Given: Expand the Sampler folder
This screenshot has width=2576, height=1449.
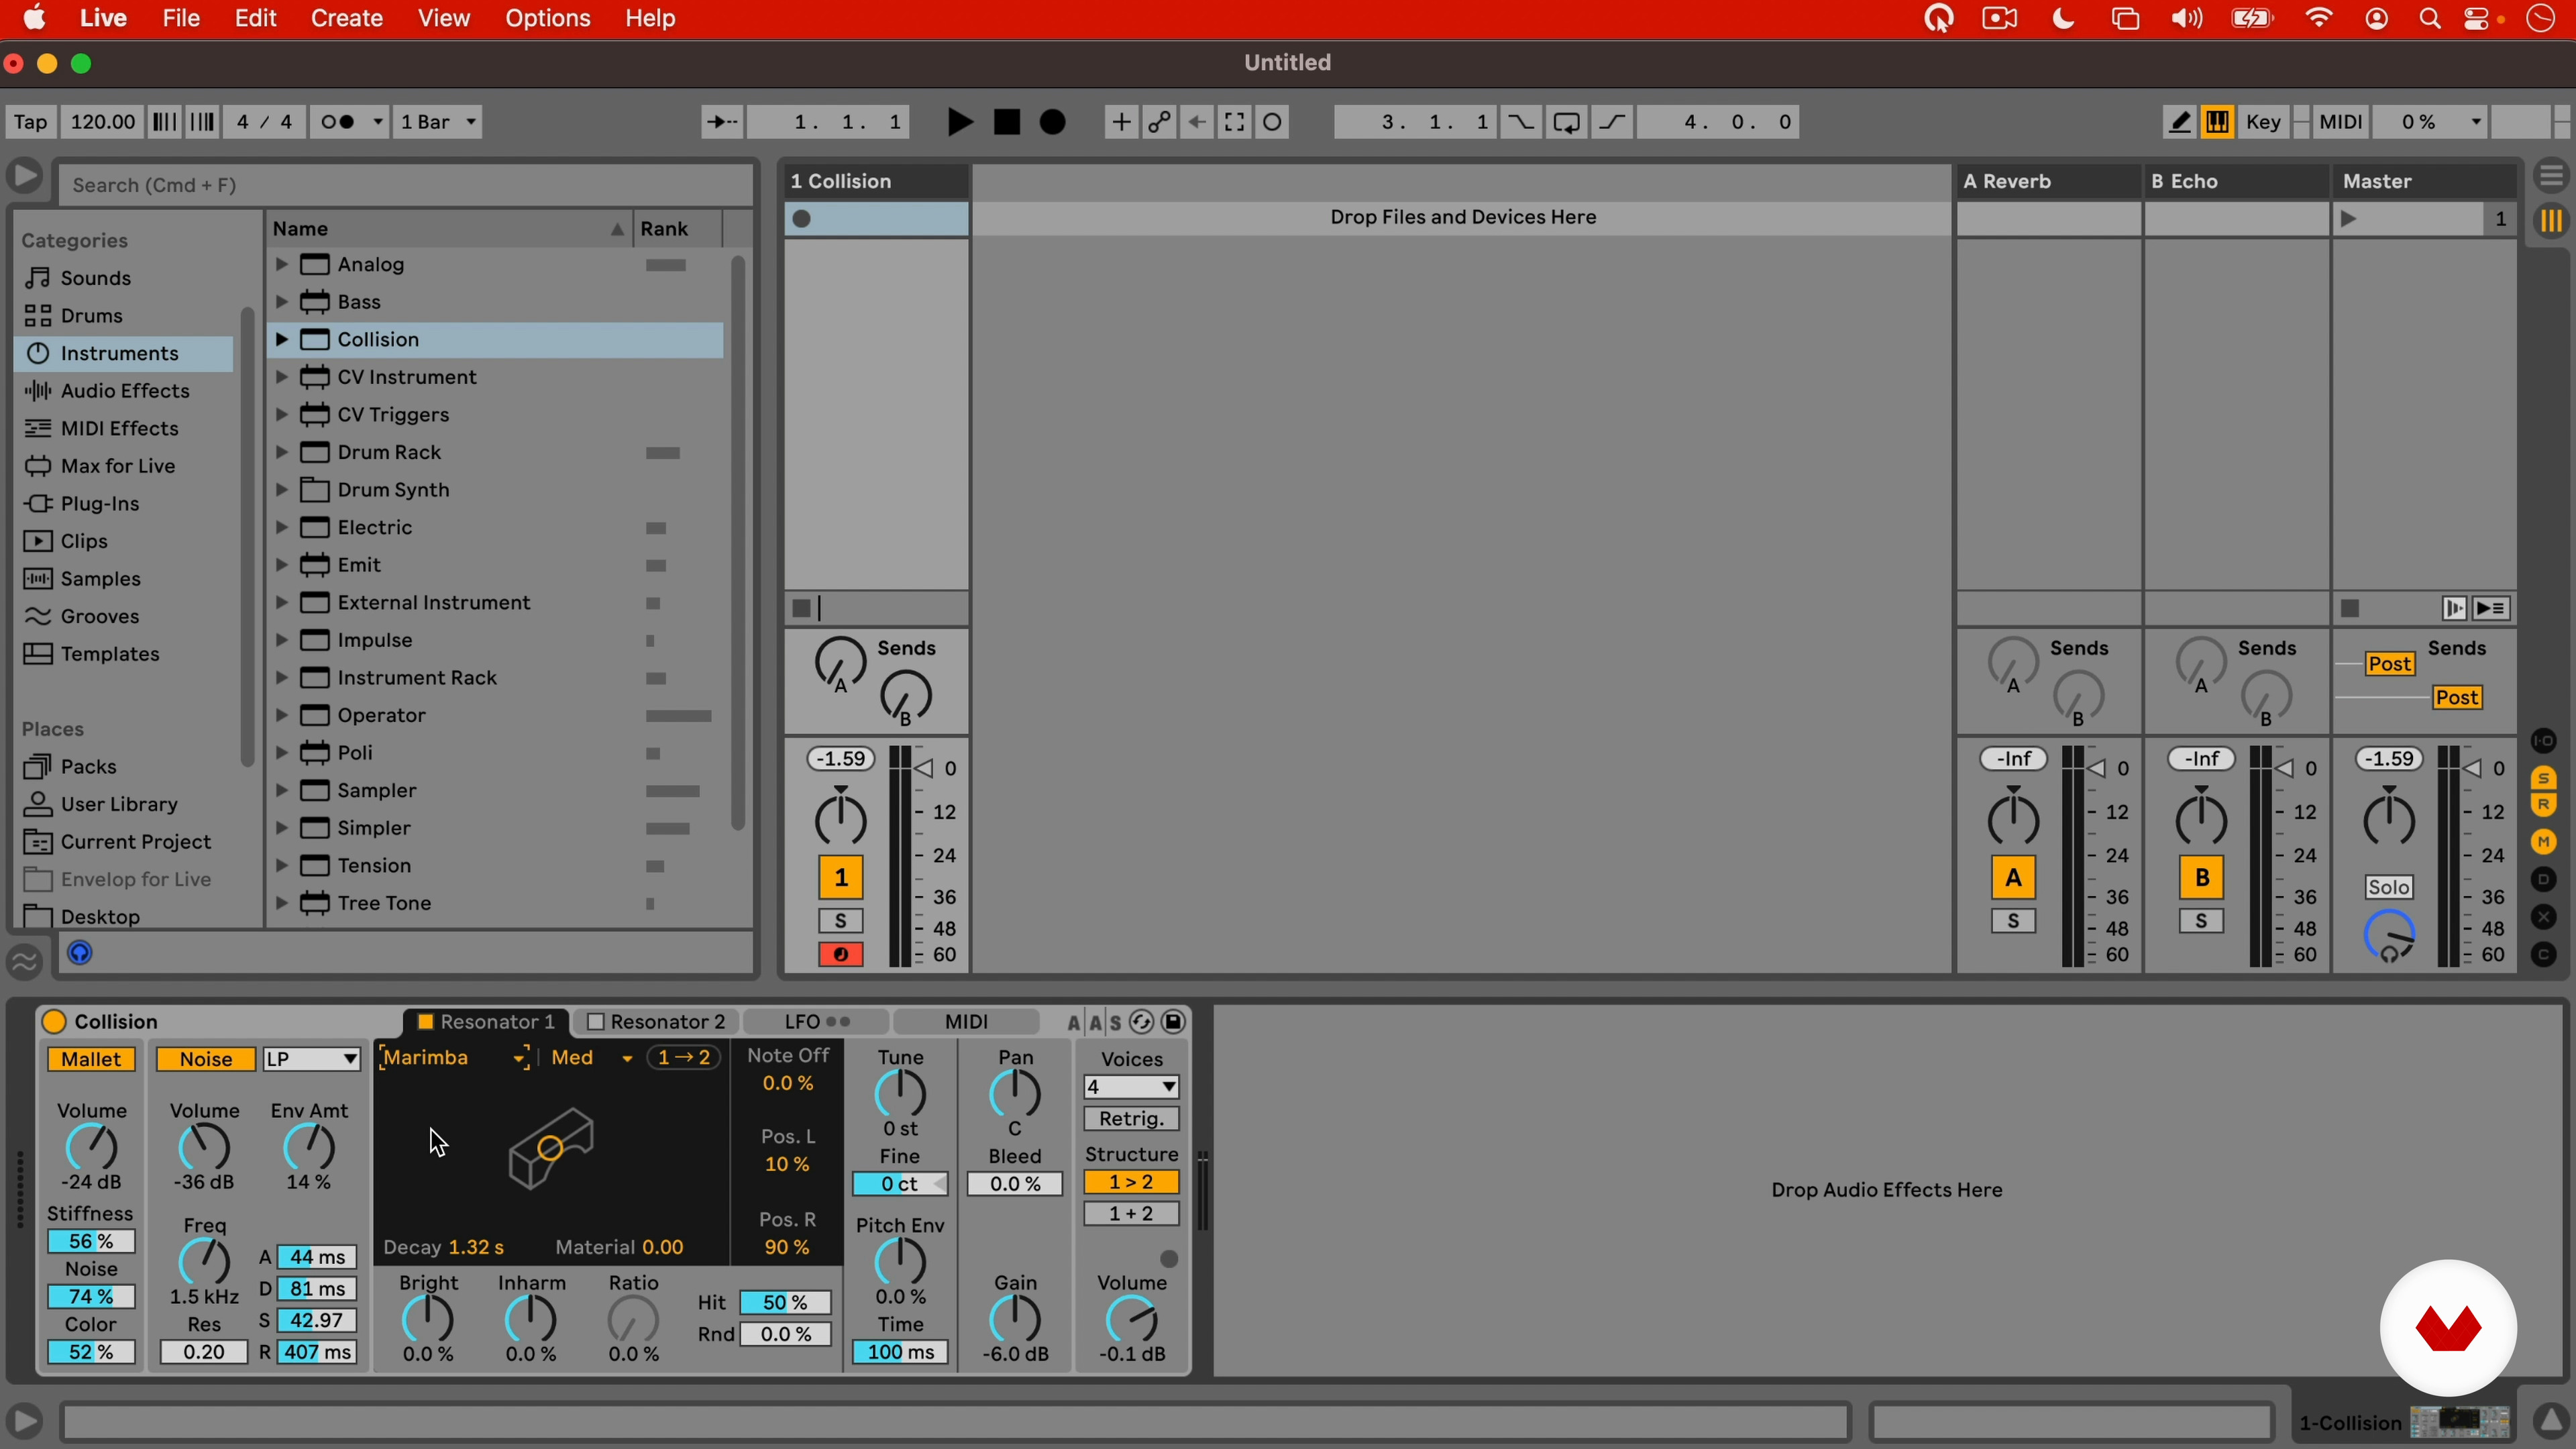Looking at the screenshot, I should 282,790.
